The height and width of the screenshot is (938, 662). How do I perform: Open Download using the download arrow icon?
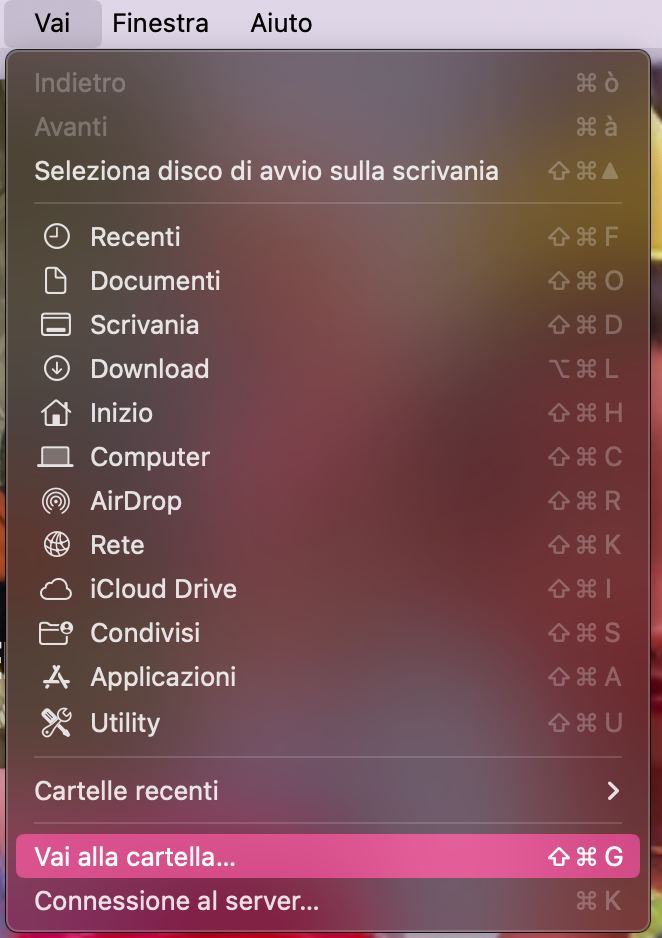coord(56,369)
